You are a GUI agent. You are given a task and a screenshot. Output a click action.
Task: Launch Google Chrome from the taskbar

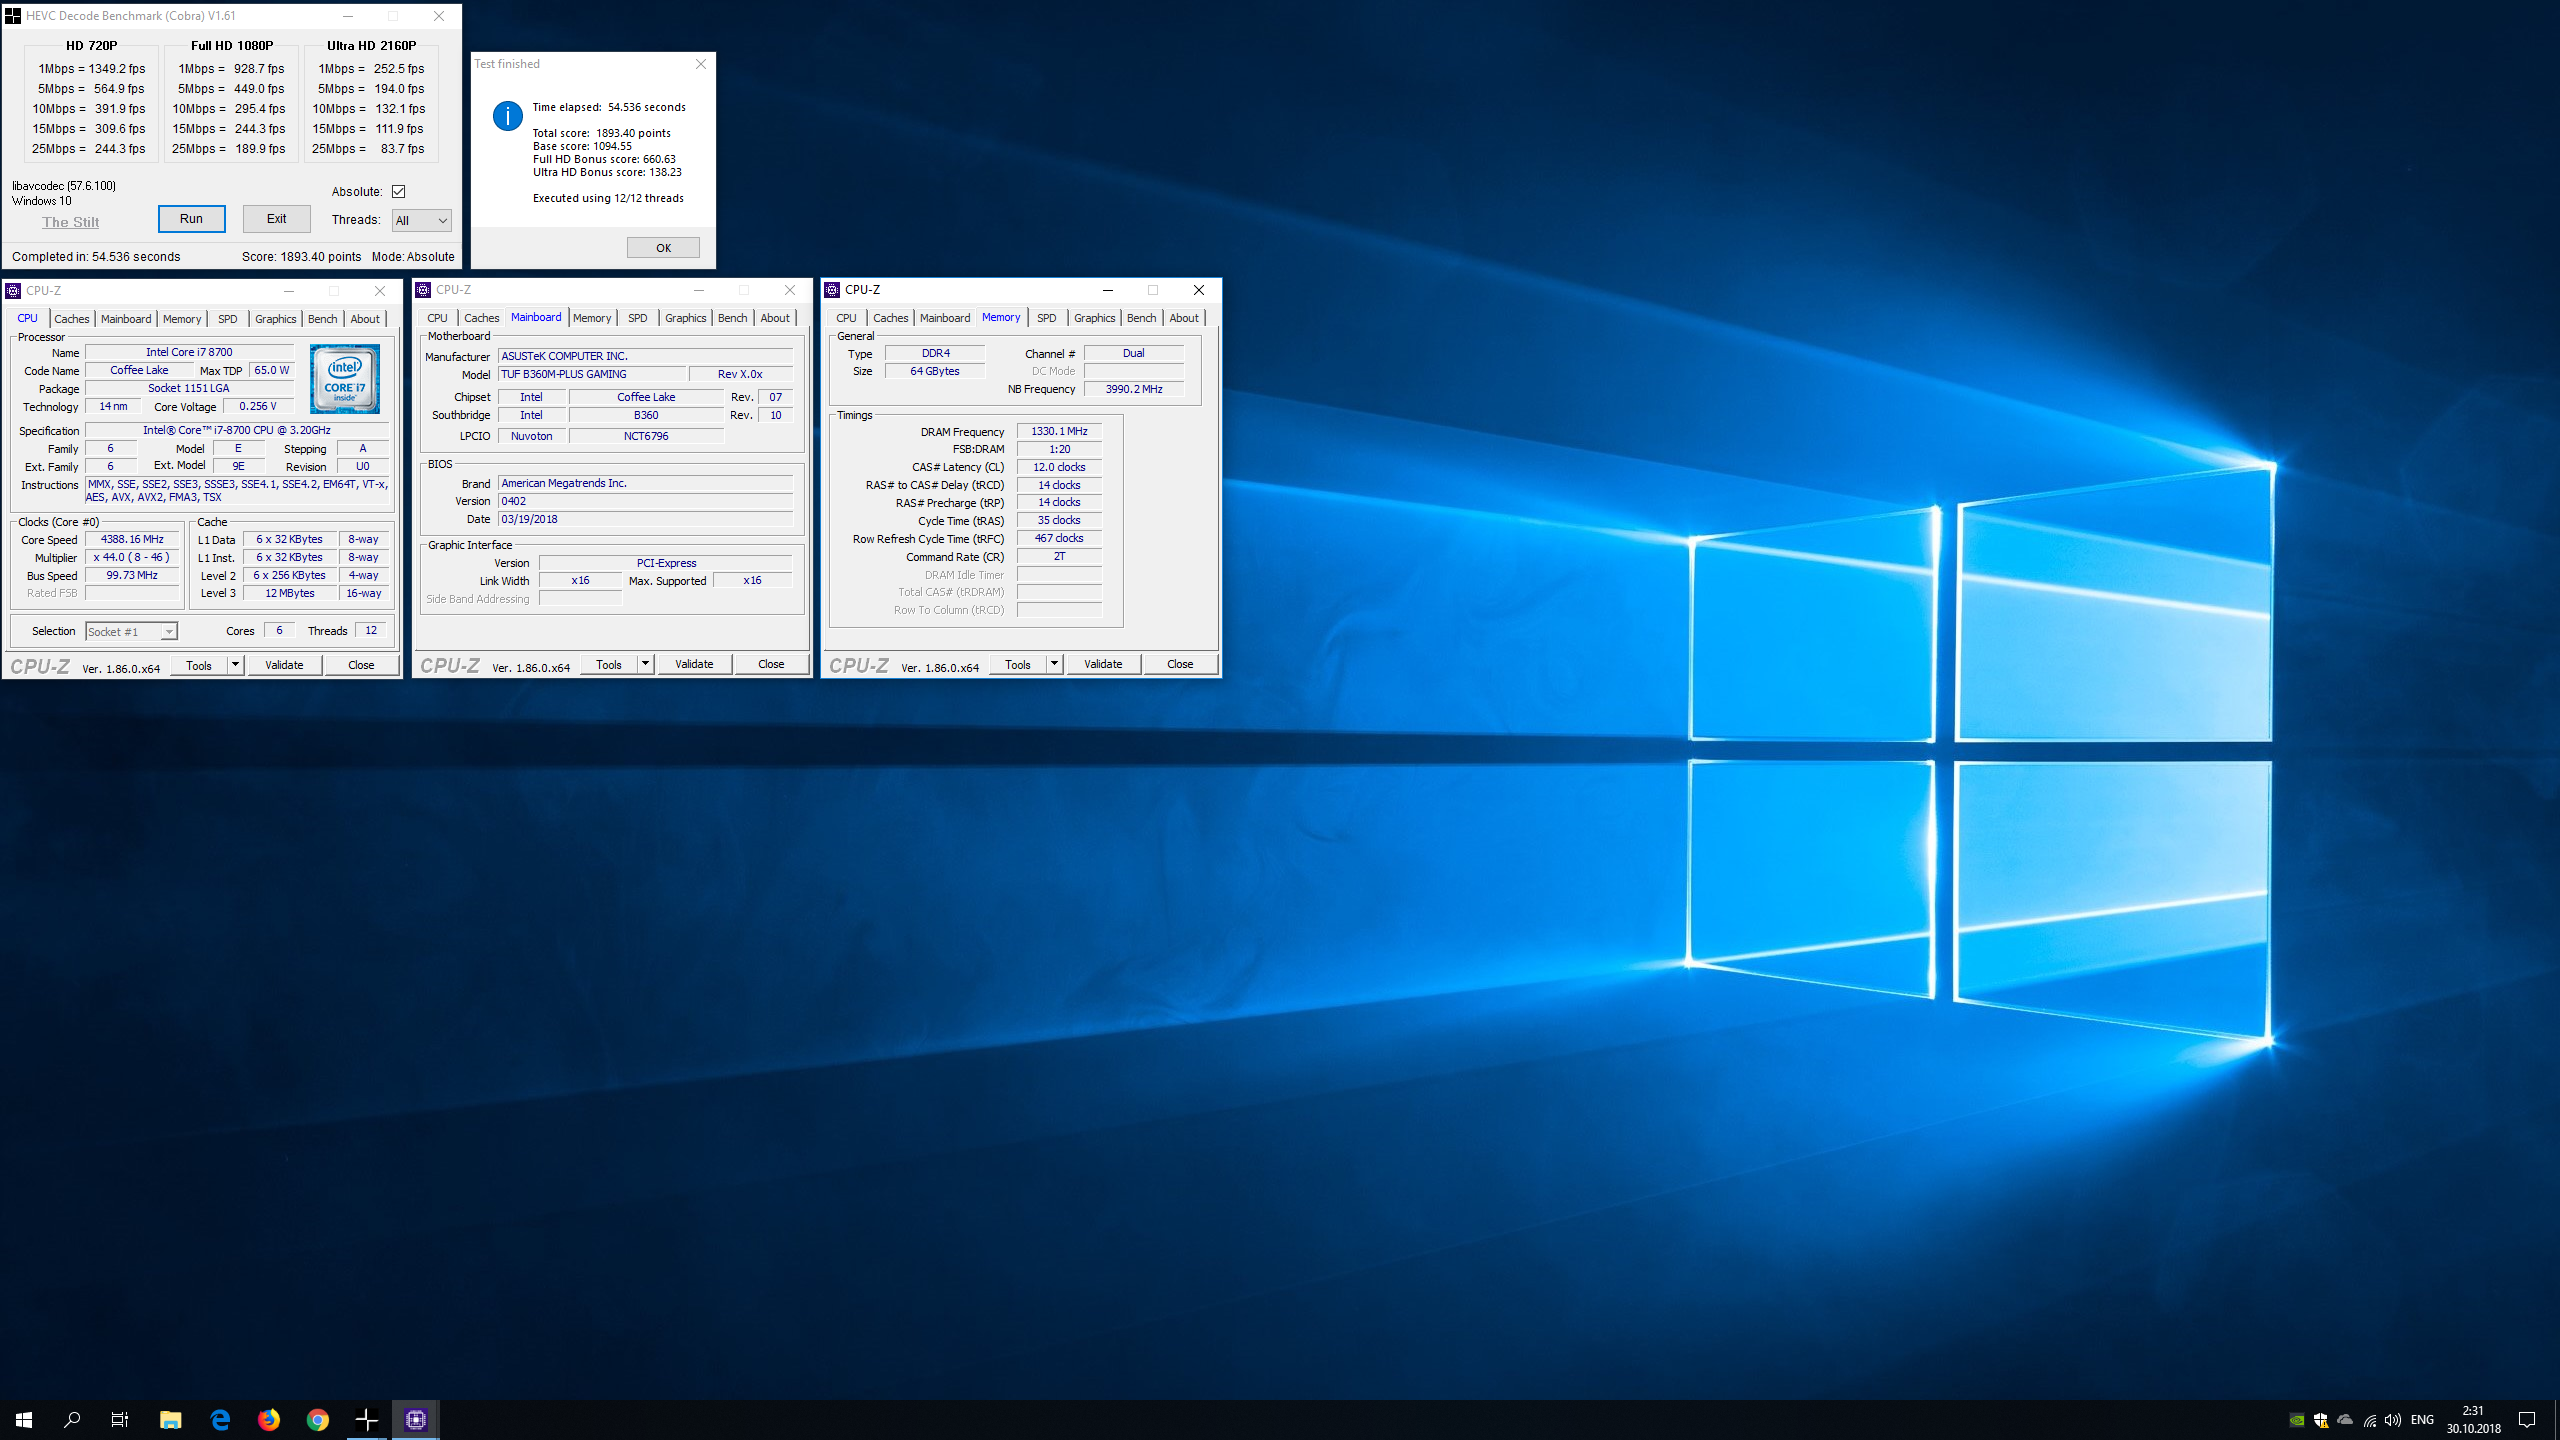pos(318,1419)
